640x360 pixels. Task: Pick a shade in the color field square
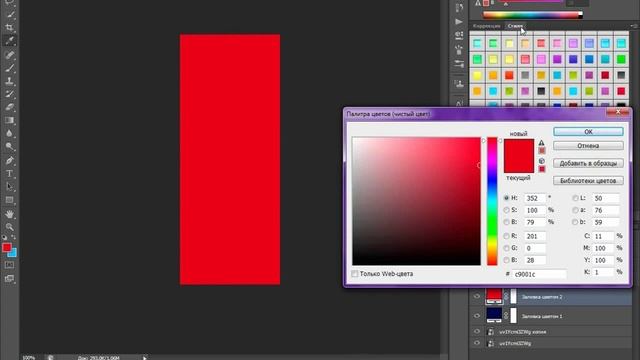416,201
